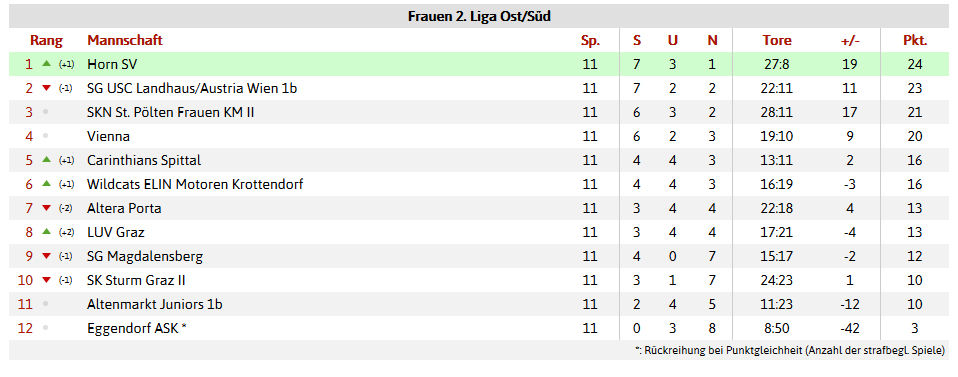Click red down arrow for SK Sturm Graz II
Image resolution: width=958 pixels, height=377 pixels.
(x=46, y=280)
